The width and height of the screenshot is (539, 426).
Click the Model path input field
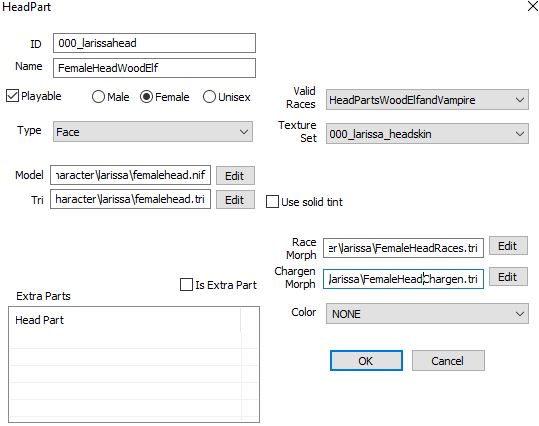pyautogui.click(x=130, y=175)
